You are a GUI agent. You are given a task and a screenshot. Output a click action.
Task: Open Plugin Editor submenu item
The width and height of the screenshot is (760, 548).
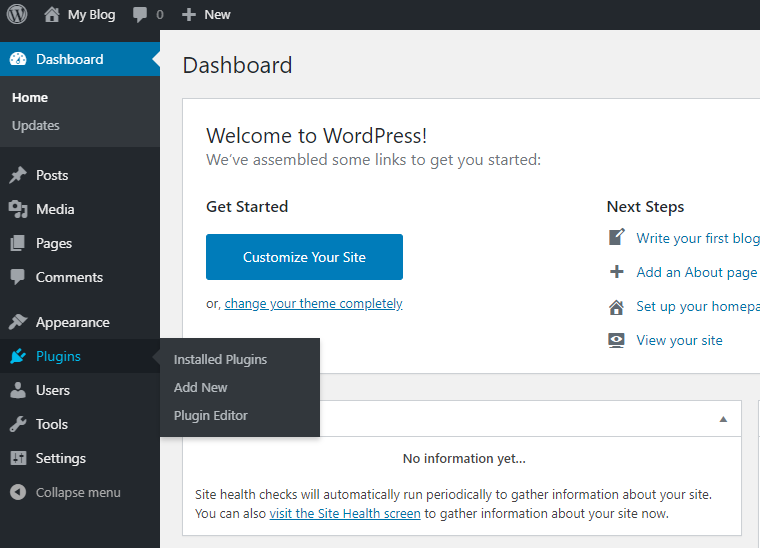coord(211,415)
